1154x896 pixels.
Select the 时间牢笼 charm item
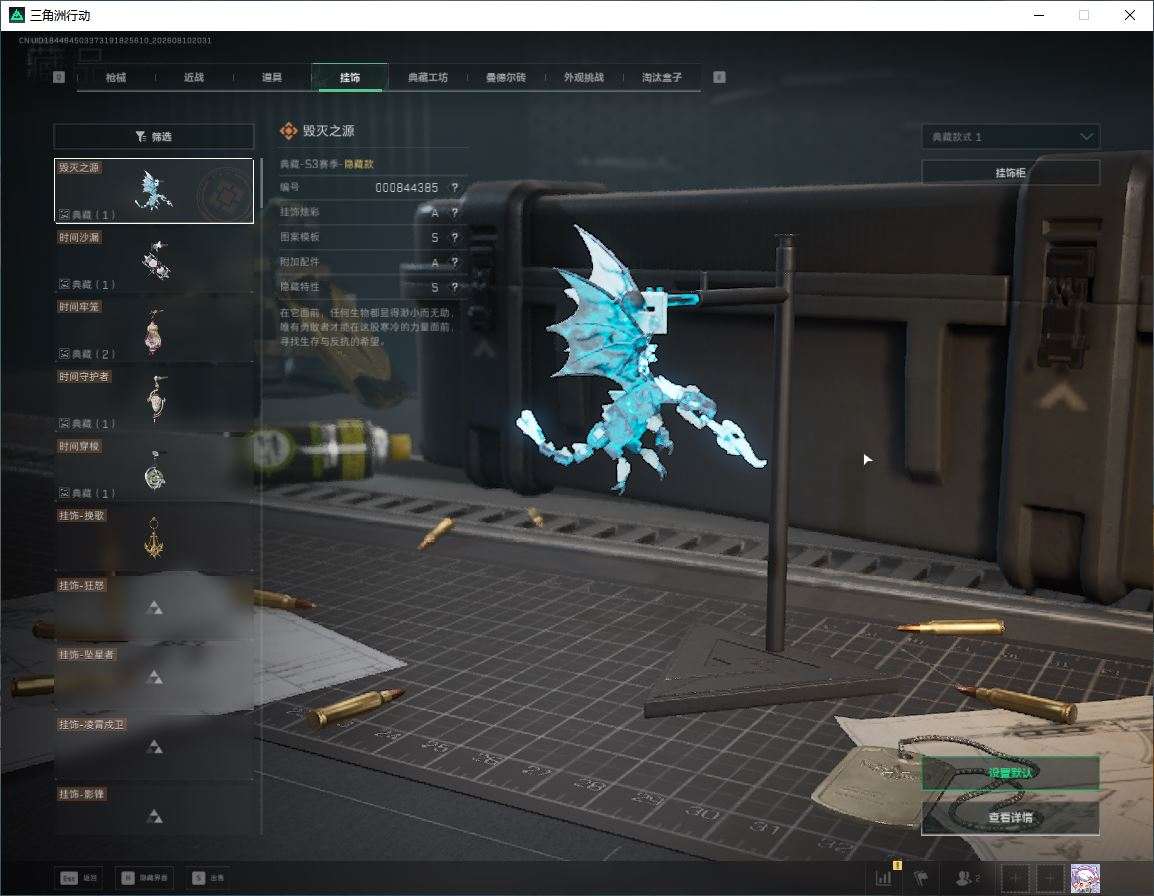click(x=154, y=330)
